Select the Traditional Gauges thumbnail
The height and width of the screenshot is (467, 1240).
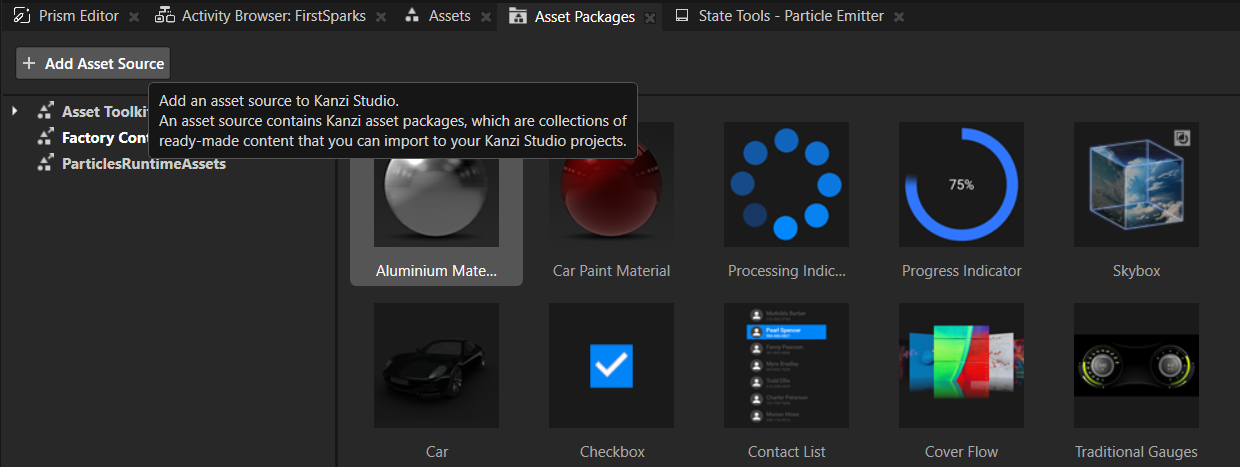[1136, 365]
